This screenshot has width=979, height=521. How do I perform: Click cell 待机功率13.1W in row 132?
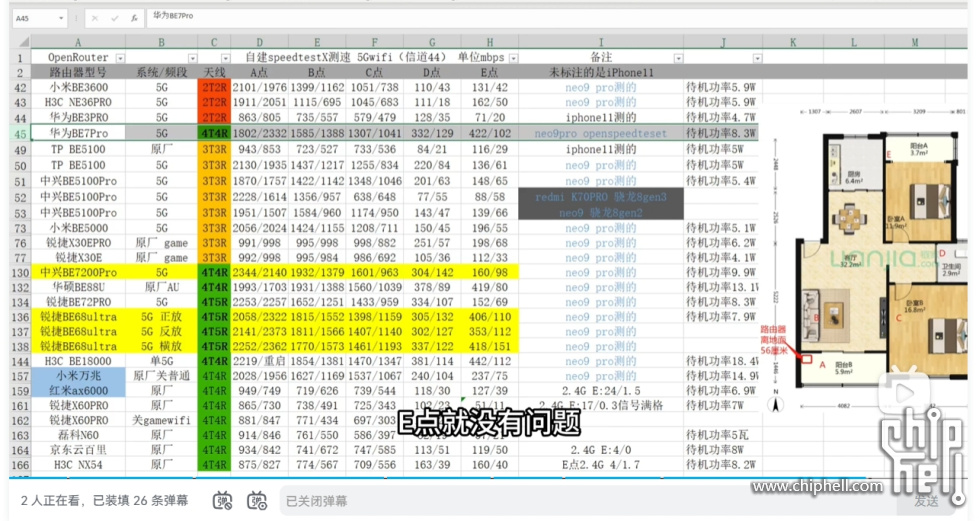click(722, 287)
